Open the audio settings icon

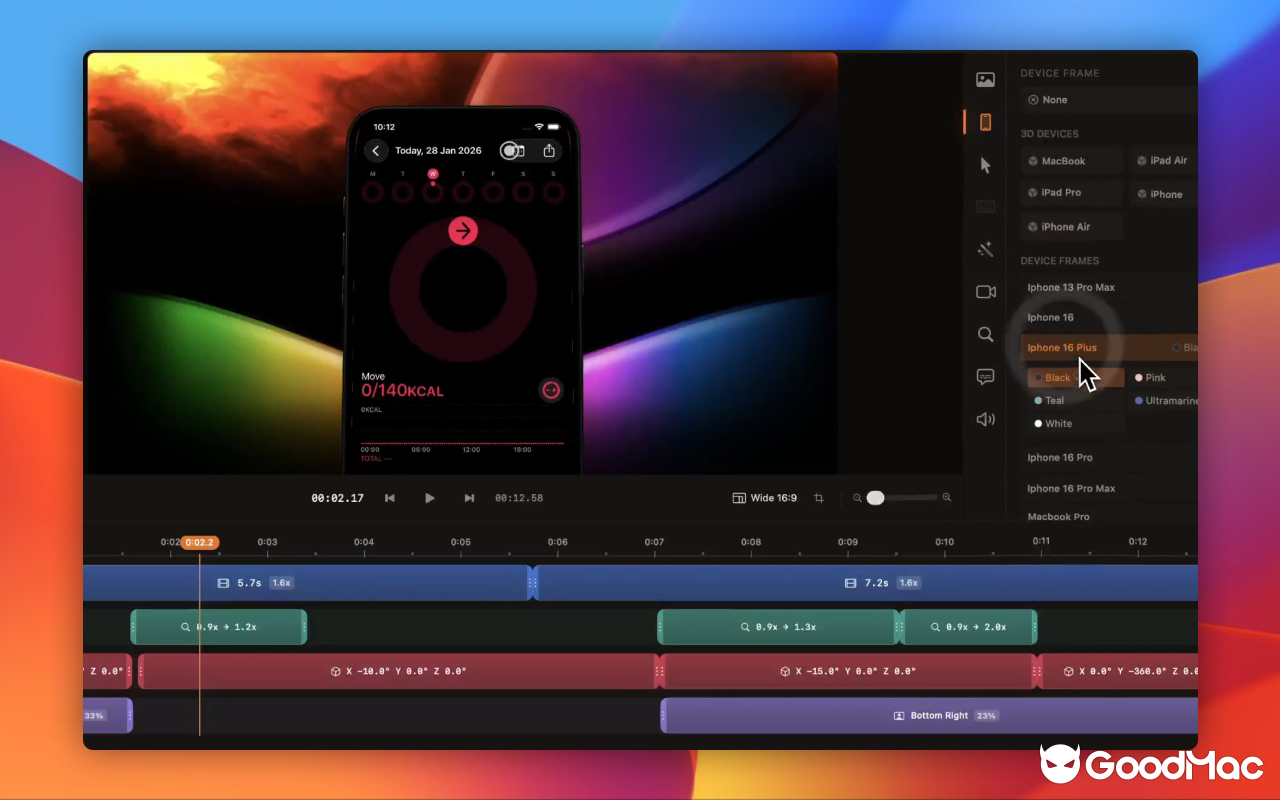[985, 419]
